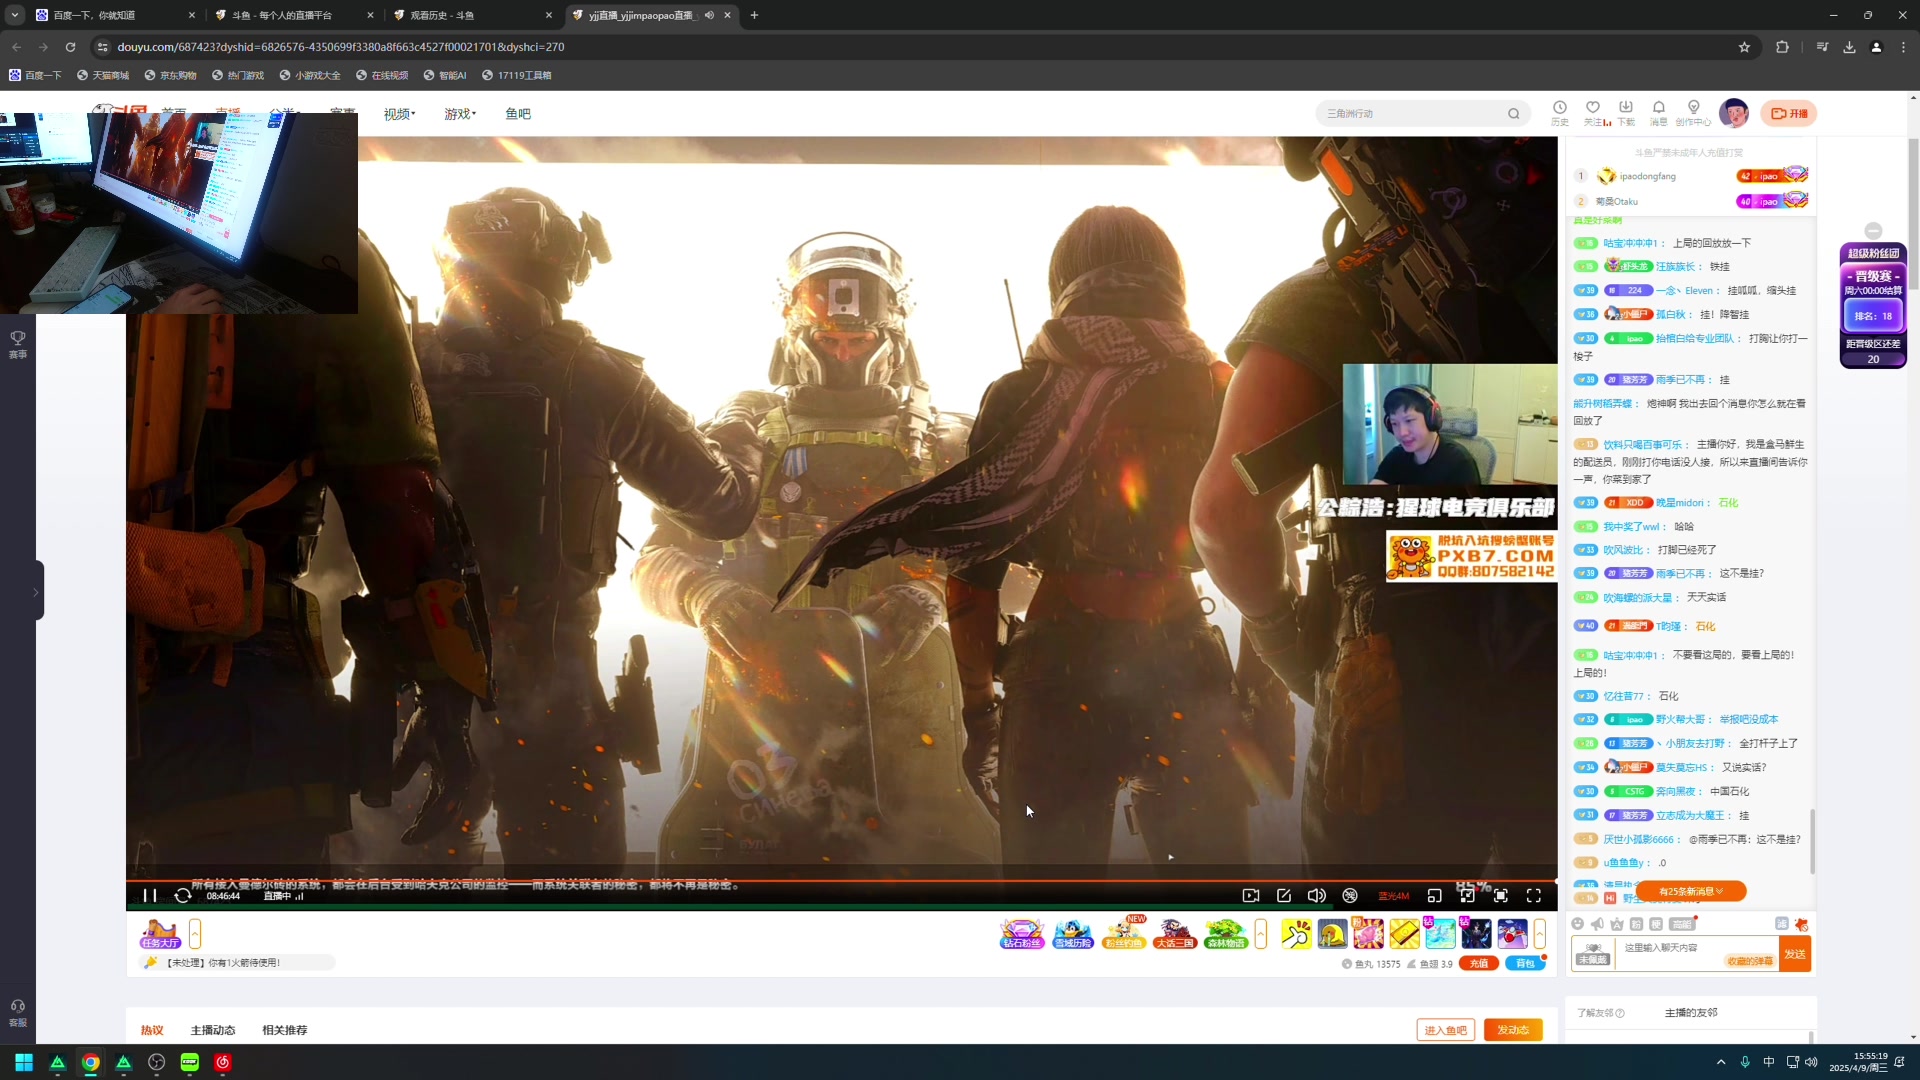The width and height of the screenshot is (1920, 1080).
Task: Open the 关注 heart icon
Action: [x=1593, y=113]
